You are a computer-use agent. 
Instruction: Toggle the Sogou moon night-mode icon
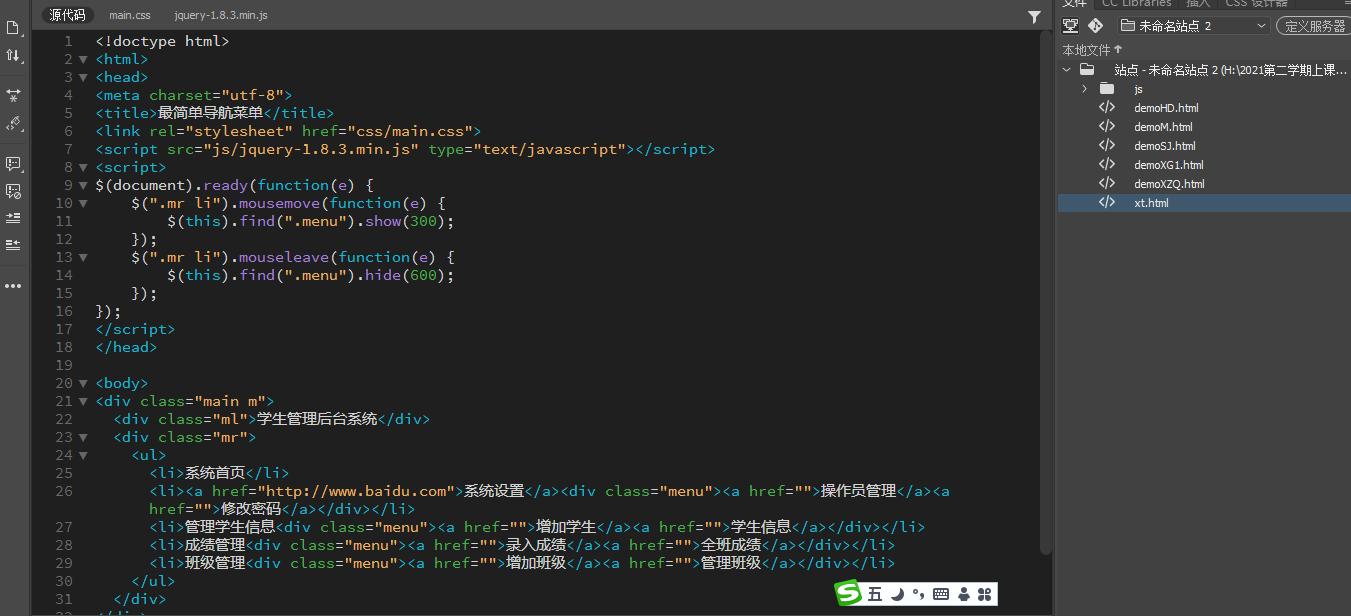click(x=897, y=594)
